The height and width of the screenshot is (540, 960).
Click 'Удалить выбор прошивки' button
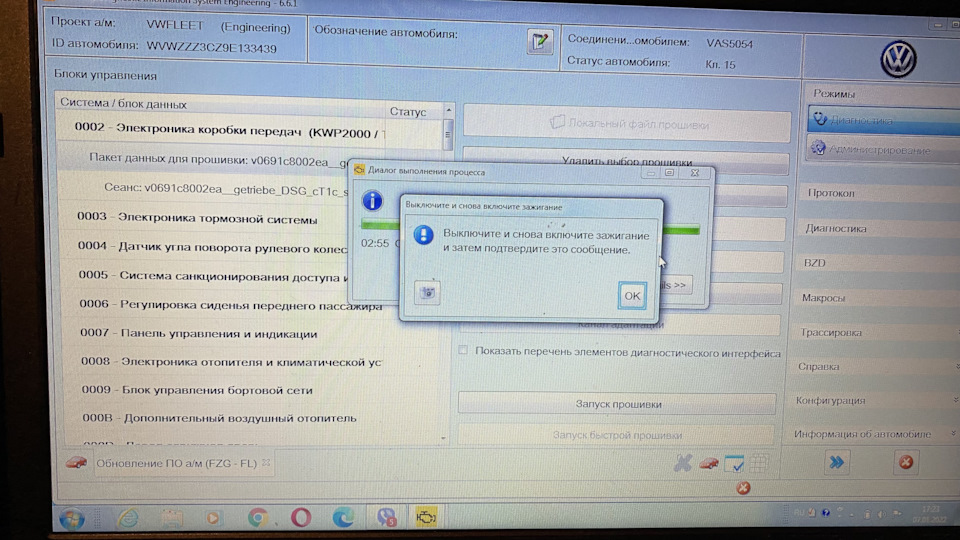click(x=627, y=161)
